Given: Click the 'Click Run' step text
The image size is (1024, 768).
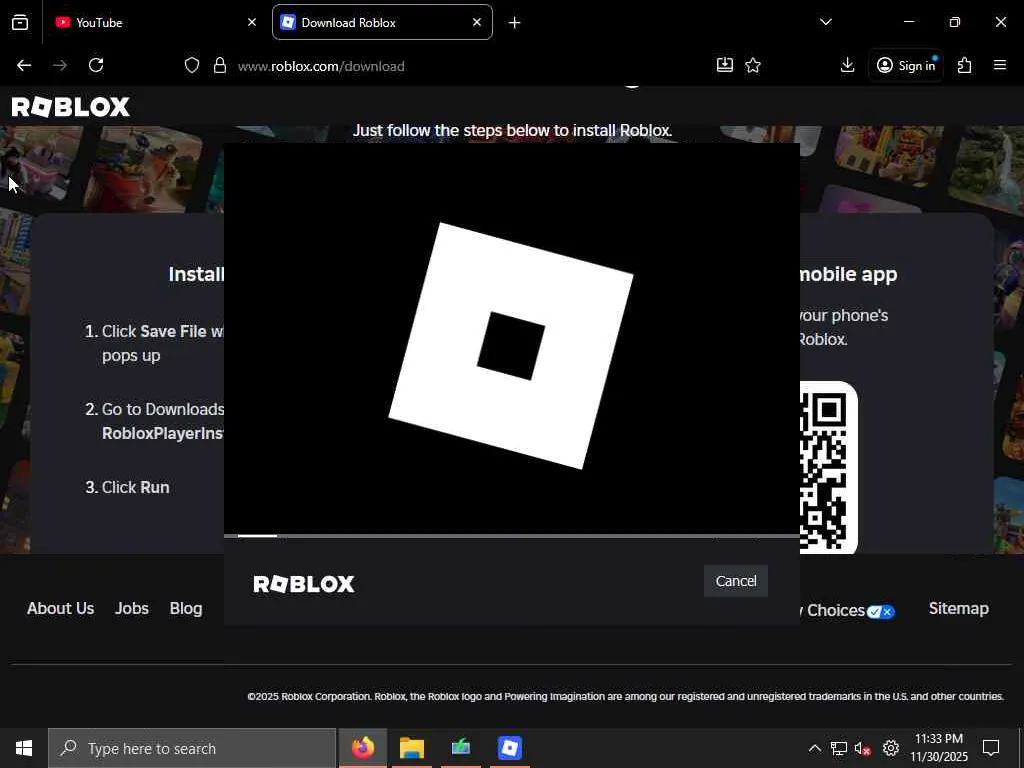Looking at the screenshot, I should [136, 487].
